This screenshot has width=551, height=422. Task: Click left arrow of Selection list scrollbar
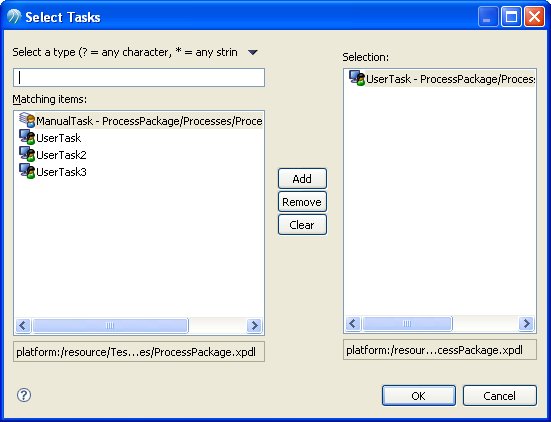click(x=353, y=323)
